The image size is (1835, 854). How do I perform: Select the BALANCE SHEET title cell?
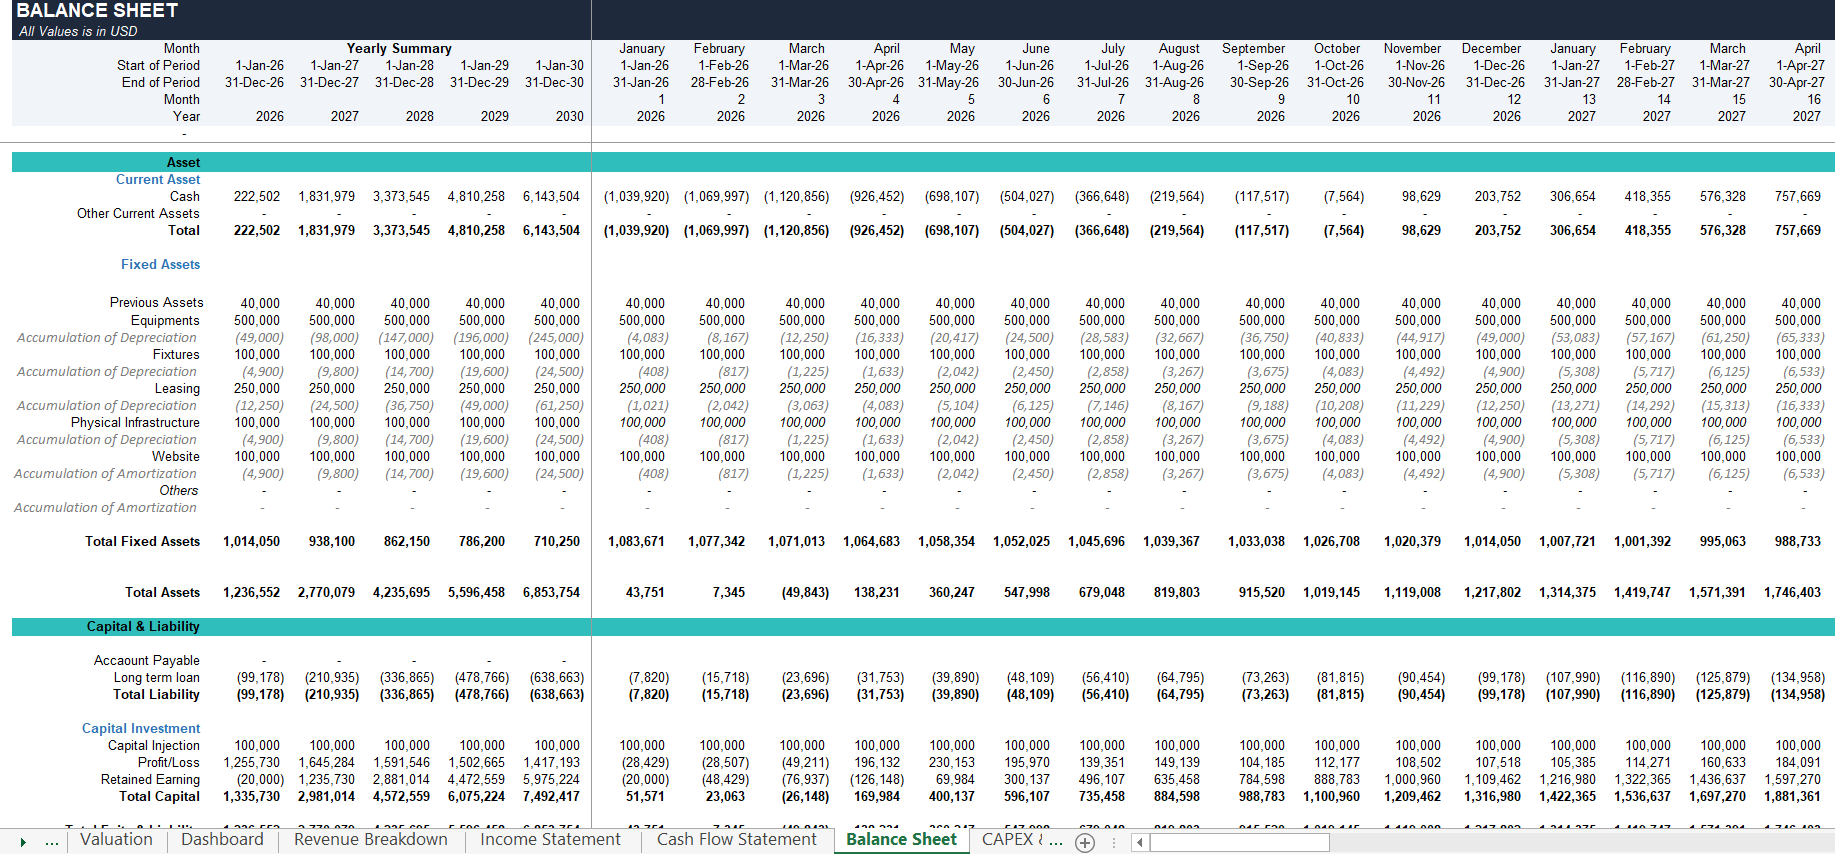click(97, 11)
